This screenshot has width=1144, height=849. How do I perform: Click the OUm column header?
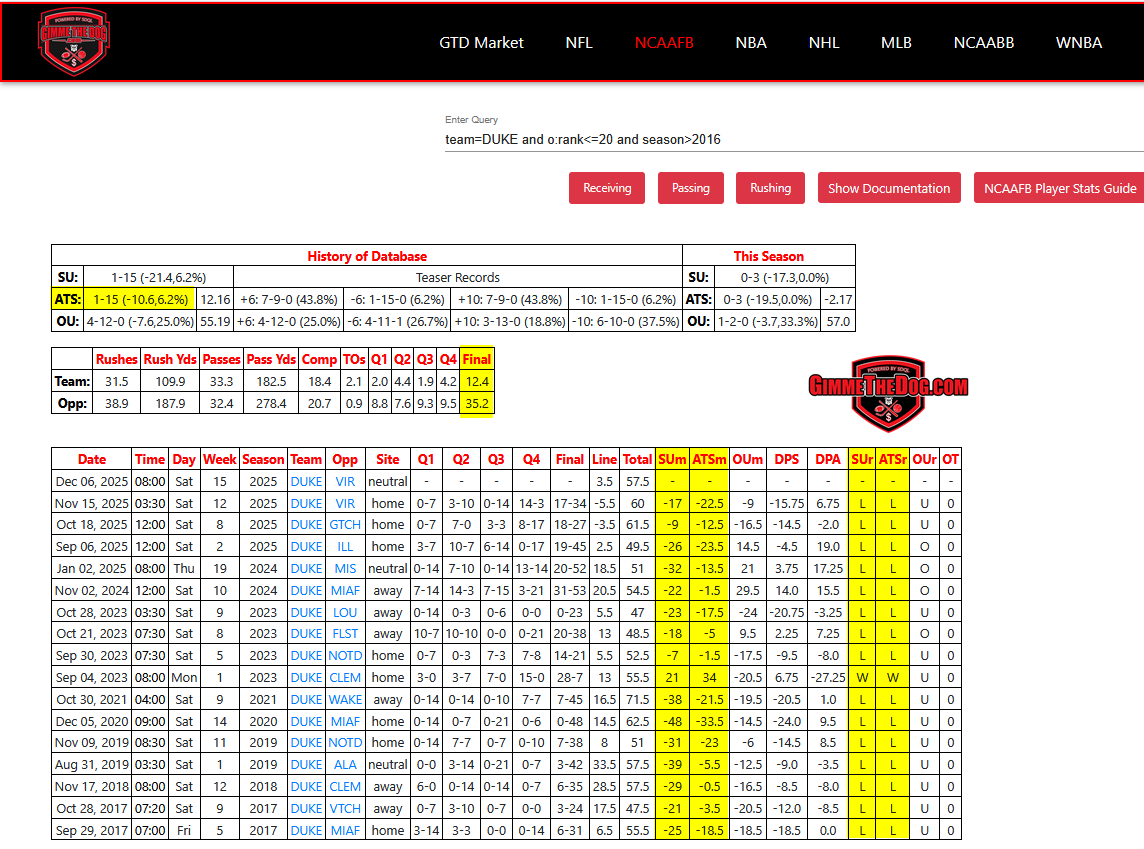click(x=748, y=460)
